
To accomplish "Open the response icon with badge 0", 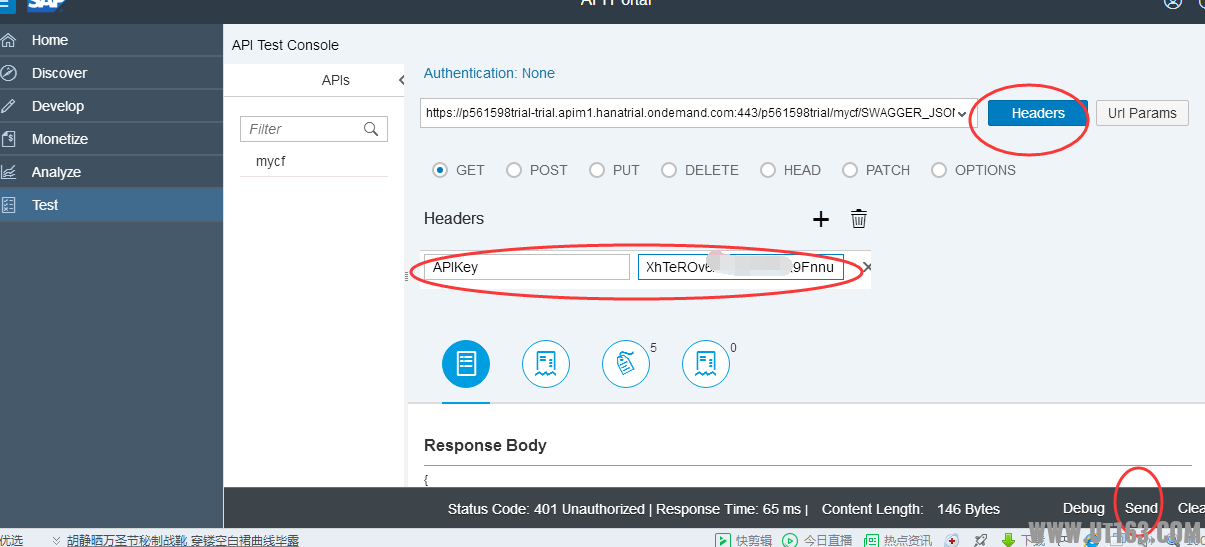I will point(706,365).
